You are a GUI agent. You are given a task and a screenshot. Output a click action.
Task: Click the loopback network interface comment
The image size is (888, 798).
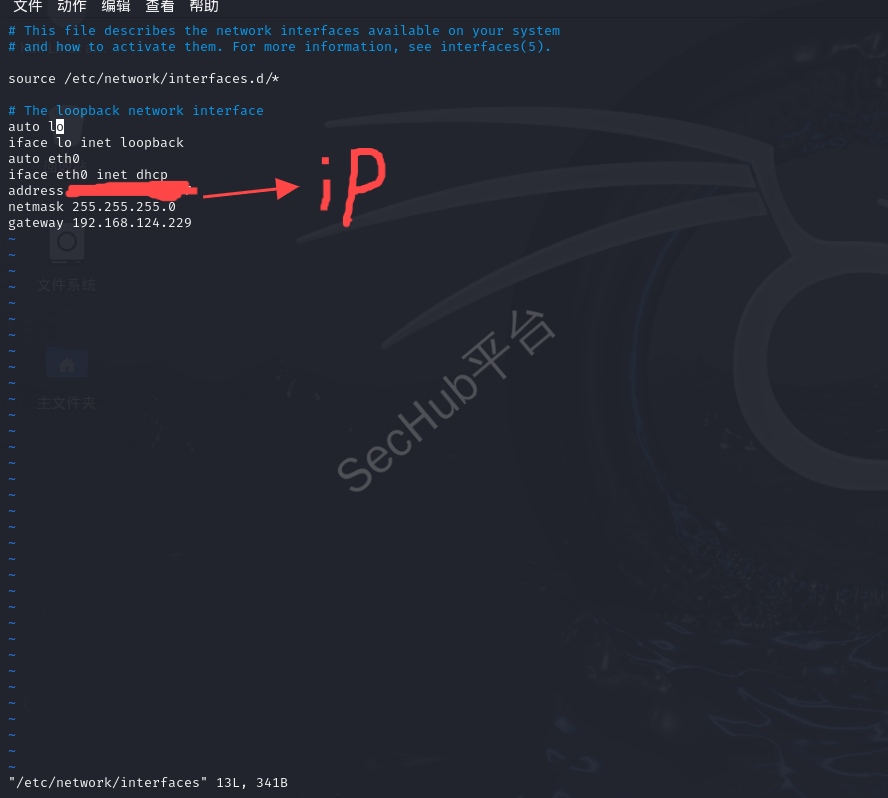136,110
